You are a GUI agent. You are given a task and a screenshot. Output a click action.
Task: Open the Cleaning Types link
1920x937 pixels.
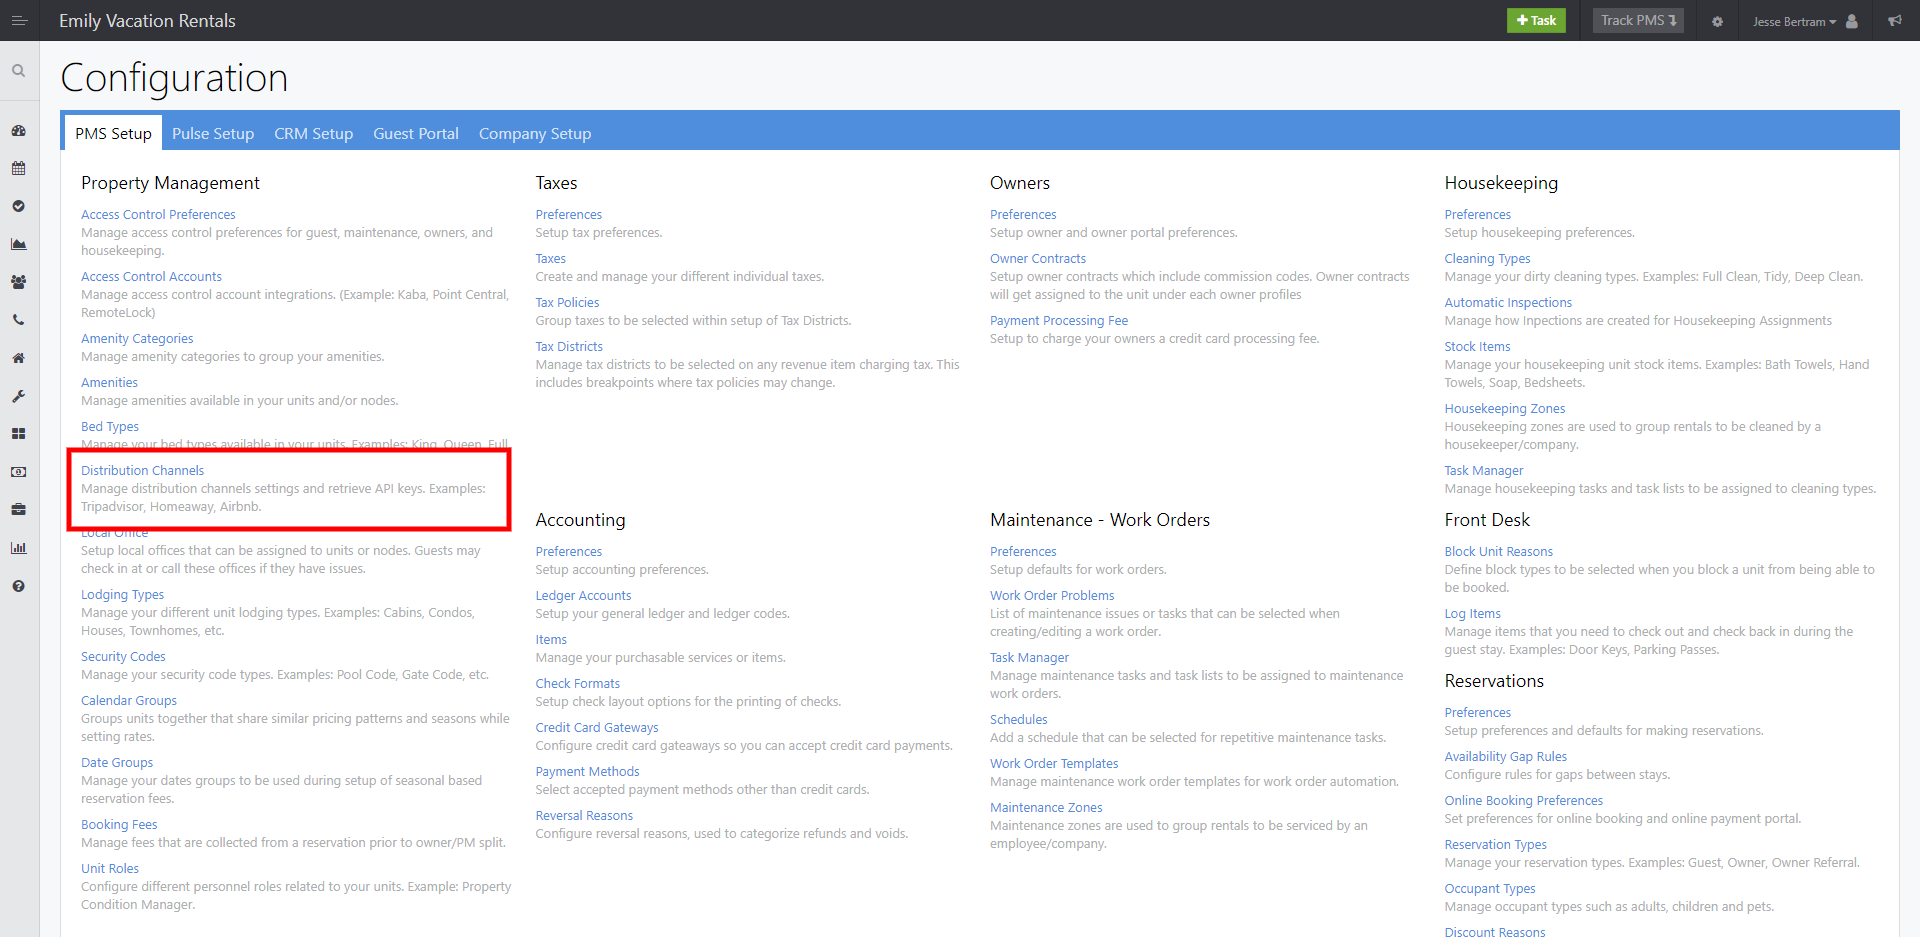1487,258
